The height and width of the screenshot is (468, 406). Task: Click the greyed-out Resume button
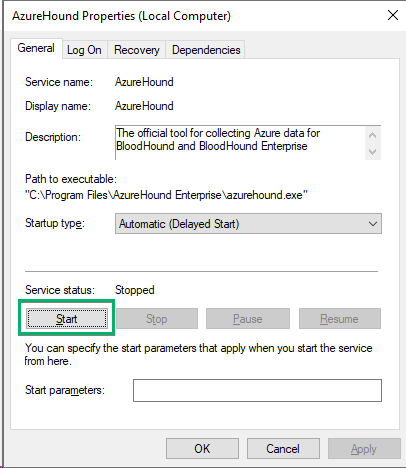(x=340, y=319)
